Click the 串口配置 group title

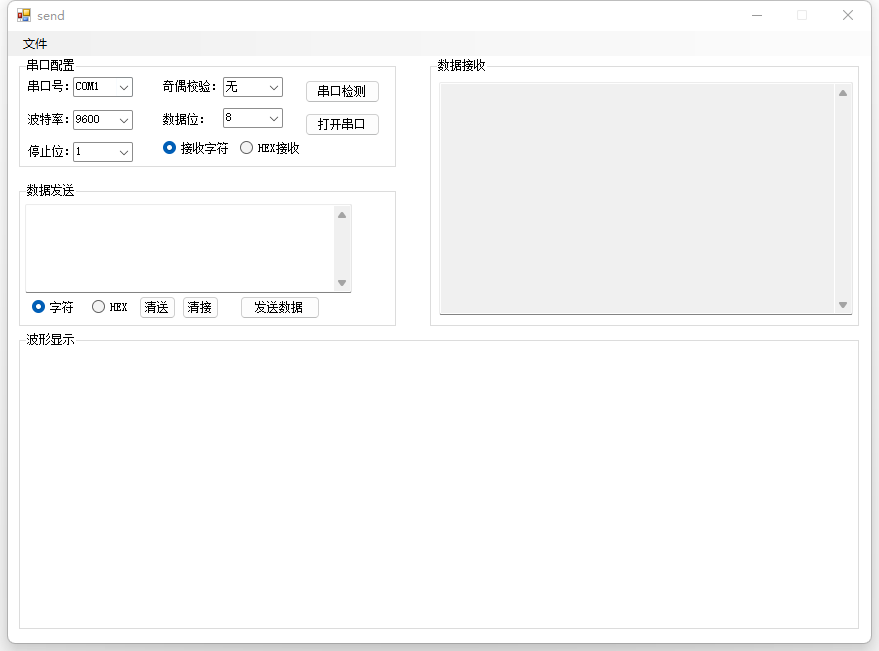click(50, 66)
